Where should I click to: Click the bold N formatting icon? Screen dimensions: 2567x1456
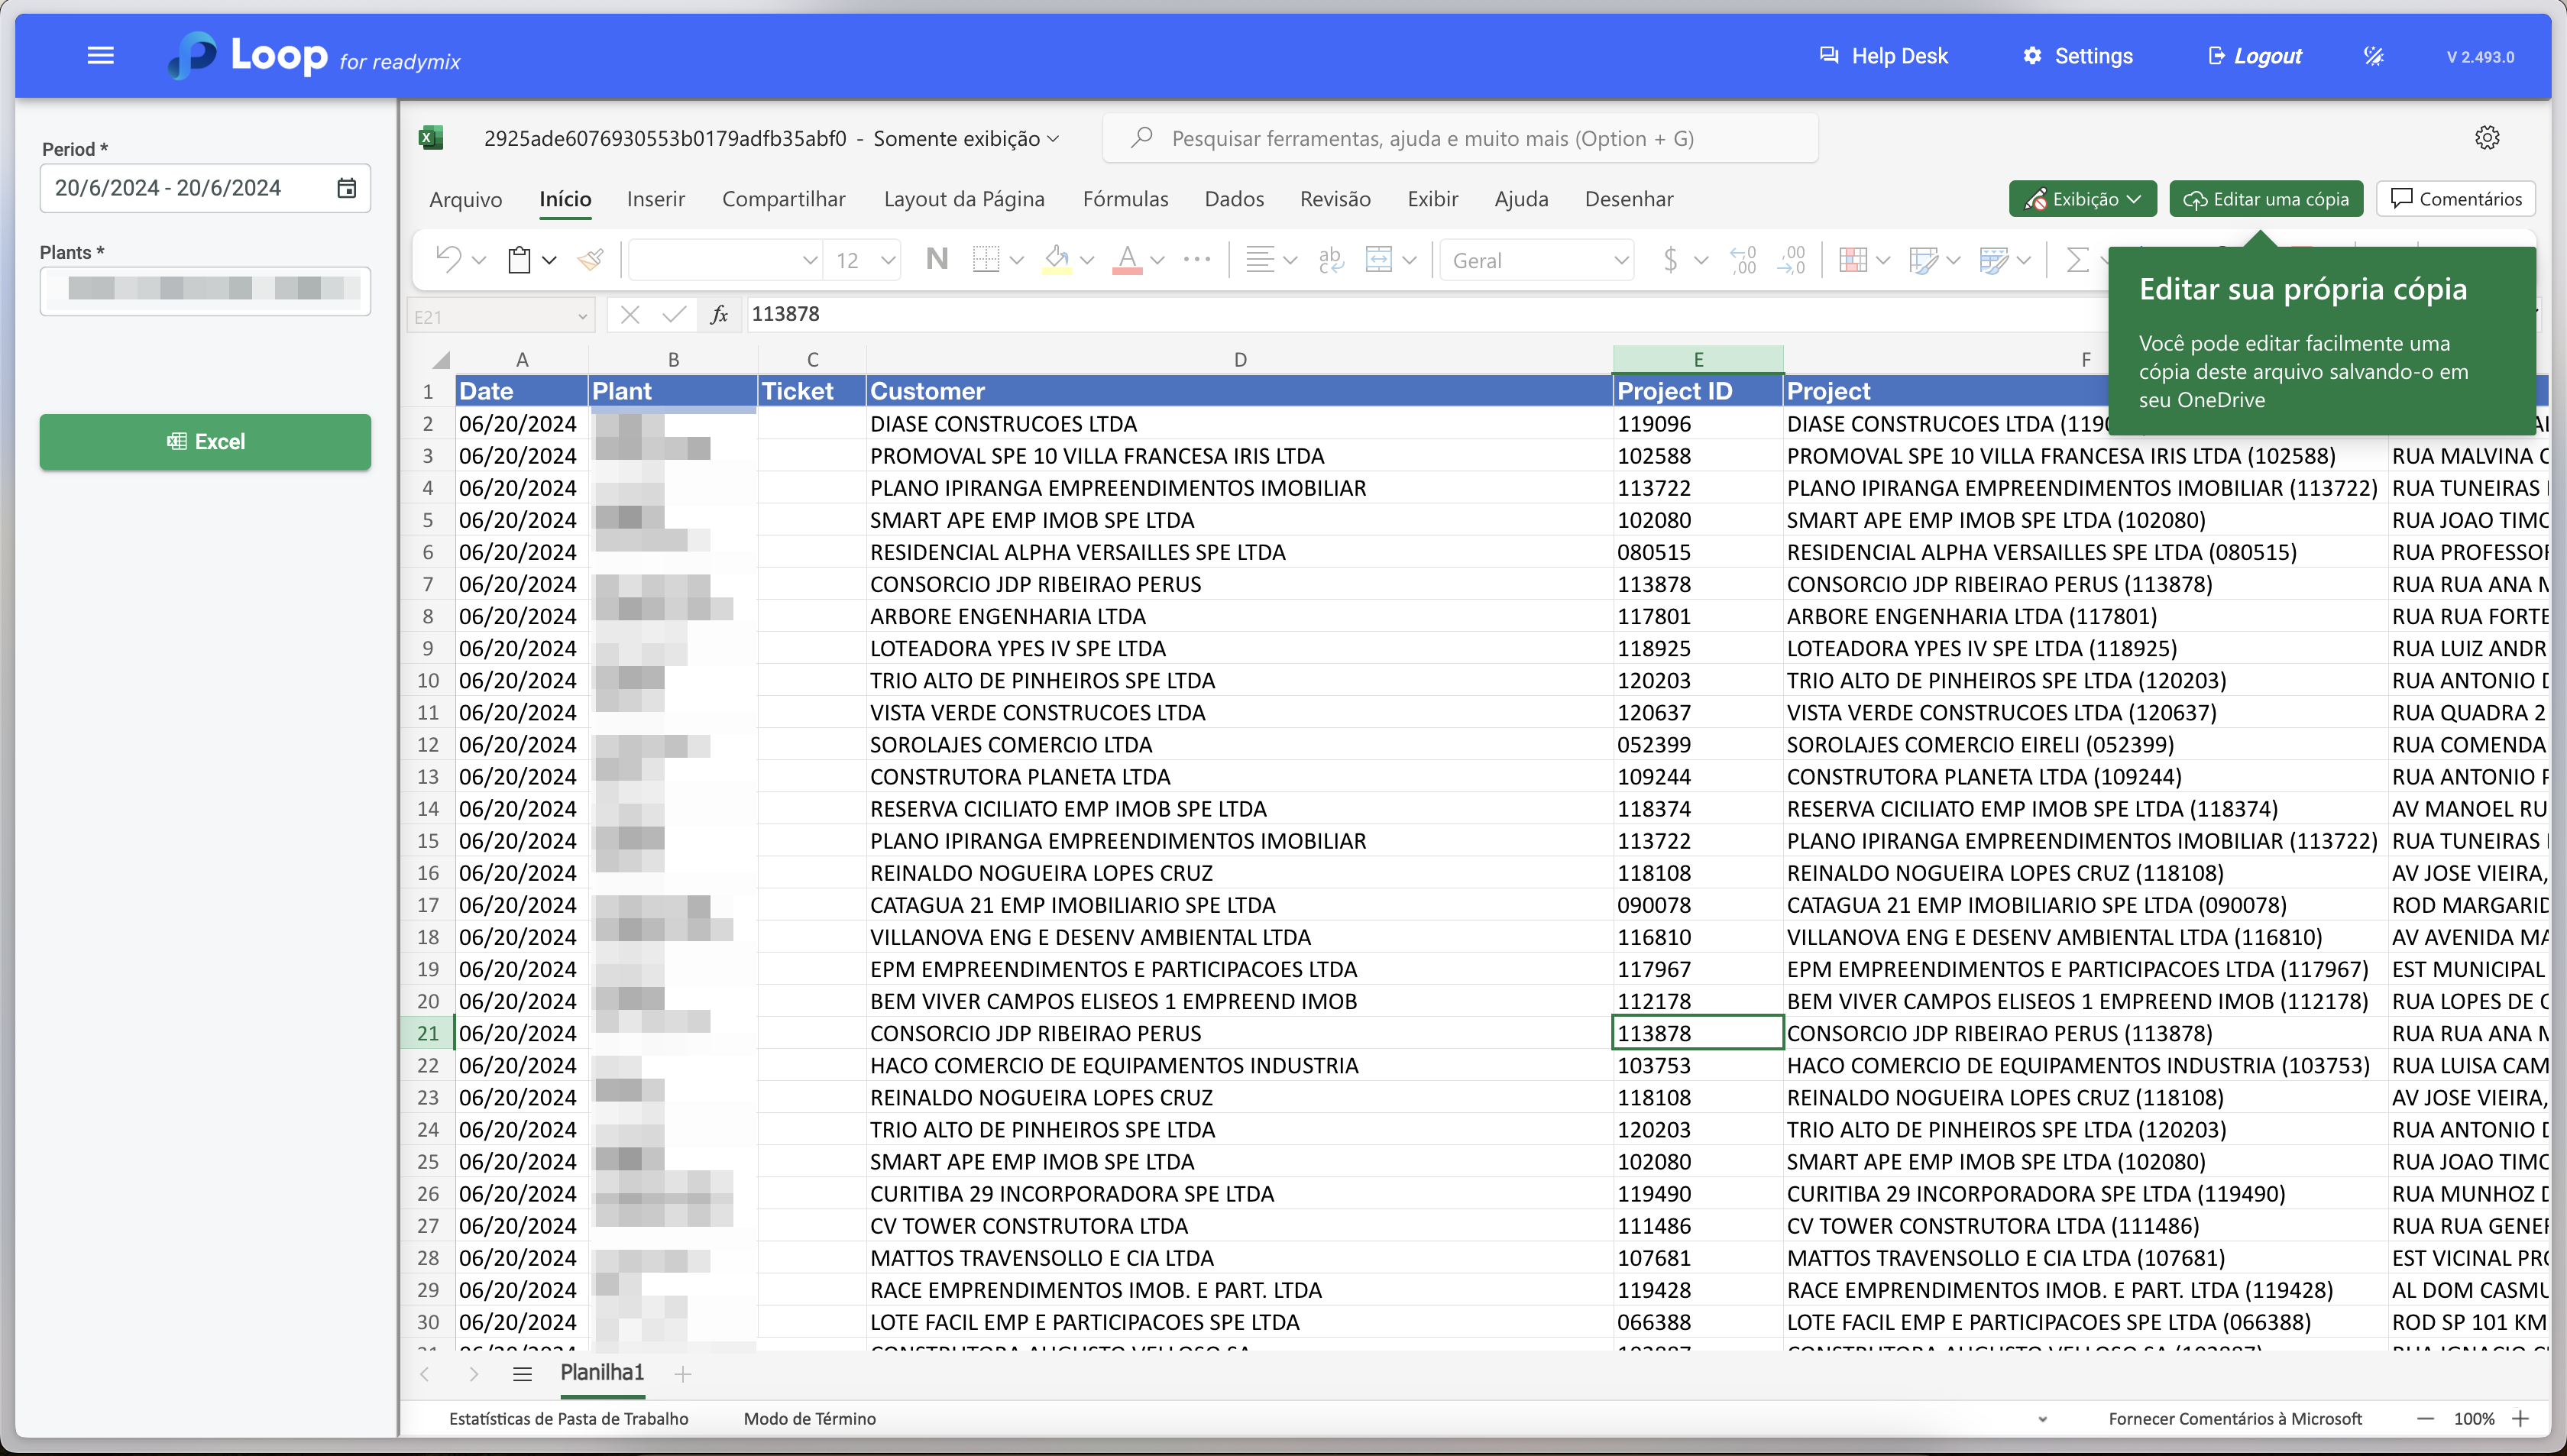tap(936, 260)
